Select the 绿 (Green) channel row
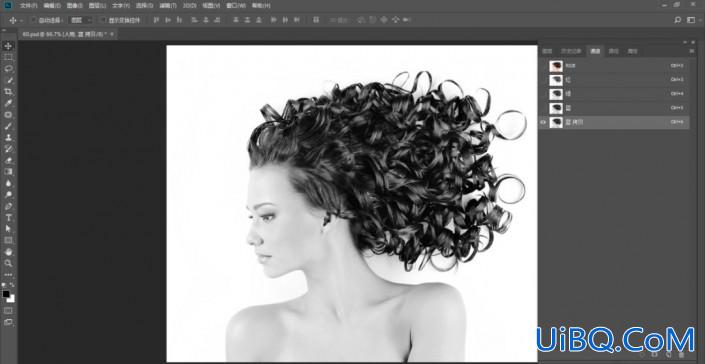 tap(614, 94)
